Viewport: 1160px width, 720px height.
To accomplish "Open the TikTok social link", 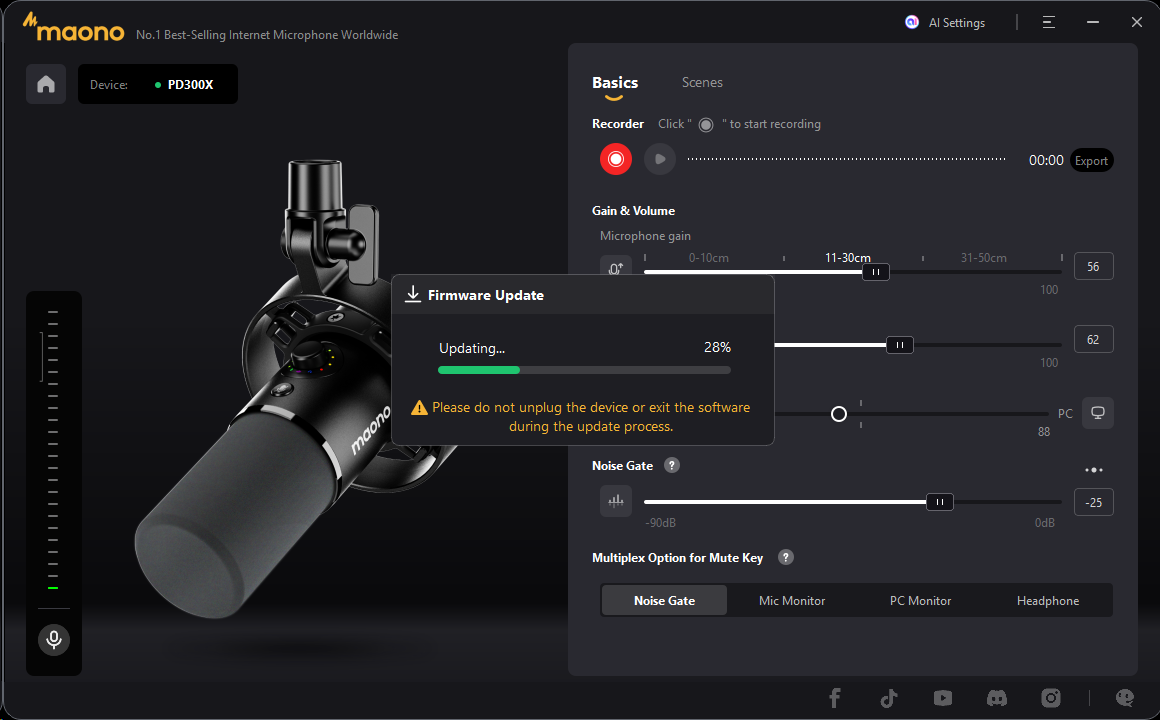I will coord(889,698).
